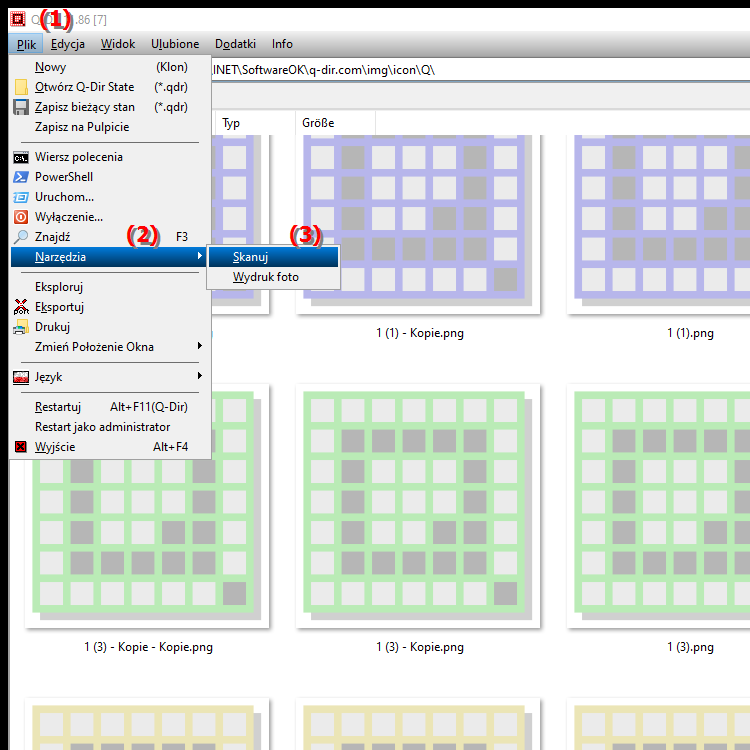Open the Dodatki menu in menu bar
This screenshot has height=750, width=750.
pyautogui.click(x=235, y=44)
